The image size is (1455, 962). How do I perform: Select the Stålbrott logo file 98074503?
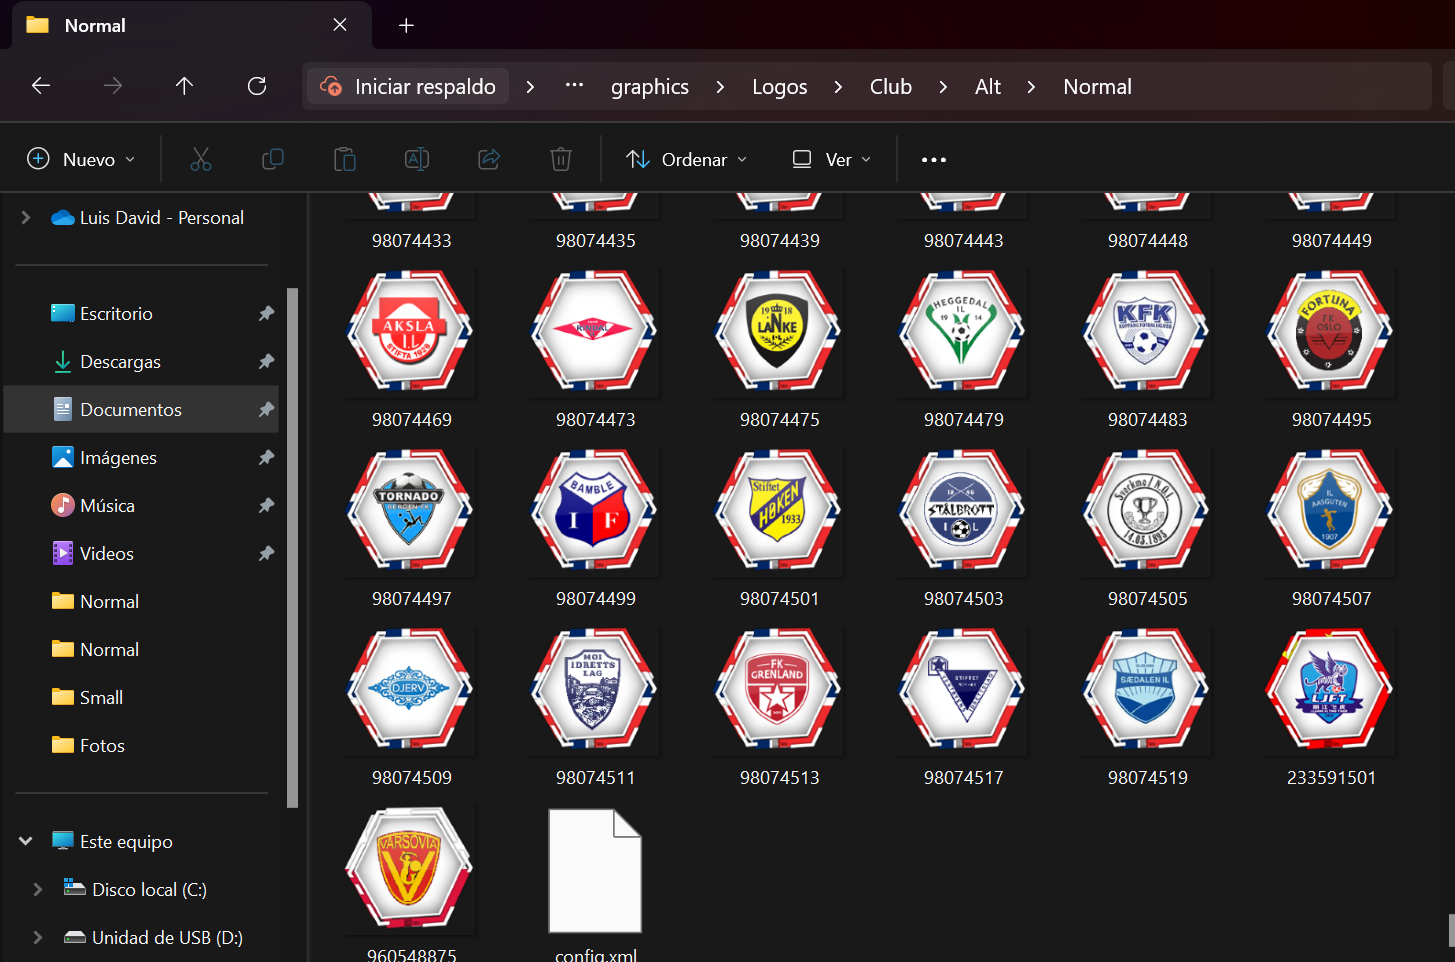962,510
